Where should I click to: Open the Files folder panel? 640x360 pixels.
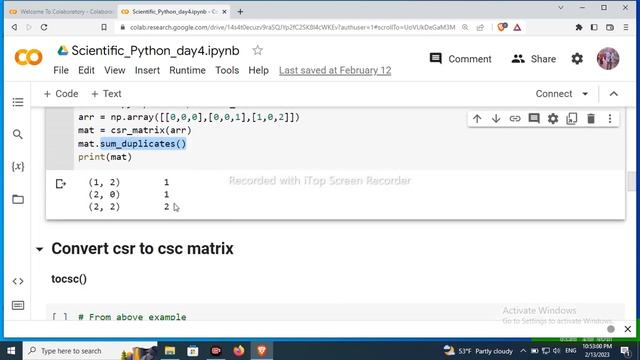click(18, 199)
